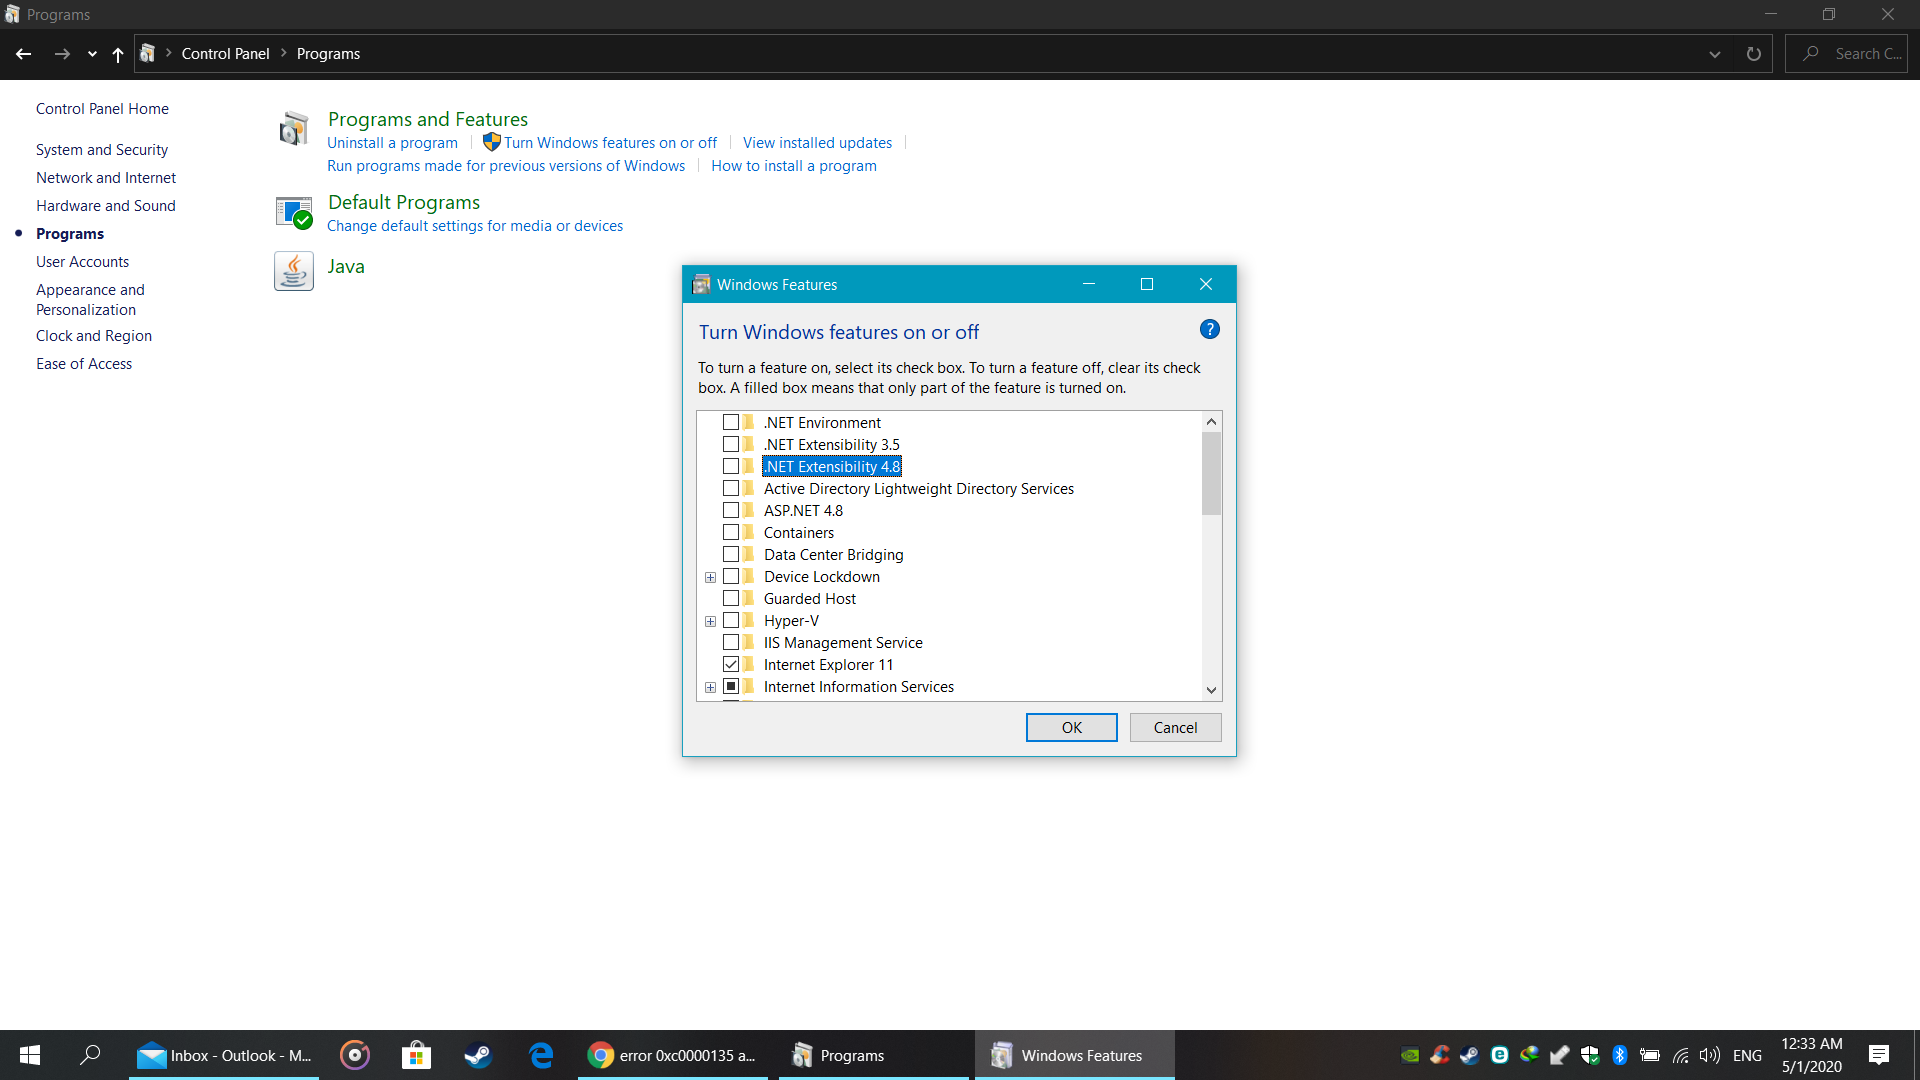The image size is (1920, 1080).
Task: Click the chevron after Control Panel breadcrumb
Action: click(x=284, y=53)
